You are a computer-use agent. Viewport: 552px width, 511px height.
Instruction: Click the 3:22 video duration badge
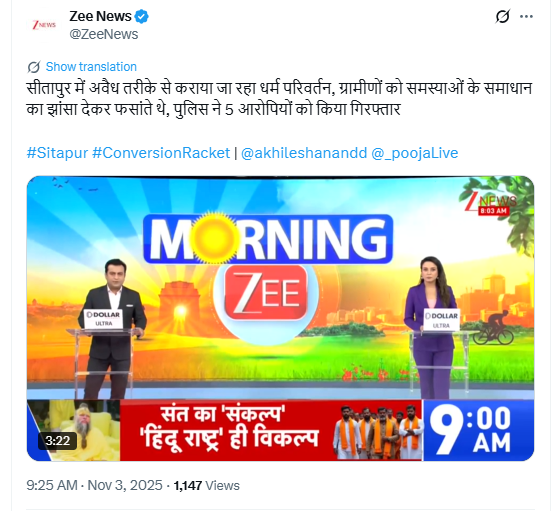tap(57, 441)
